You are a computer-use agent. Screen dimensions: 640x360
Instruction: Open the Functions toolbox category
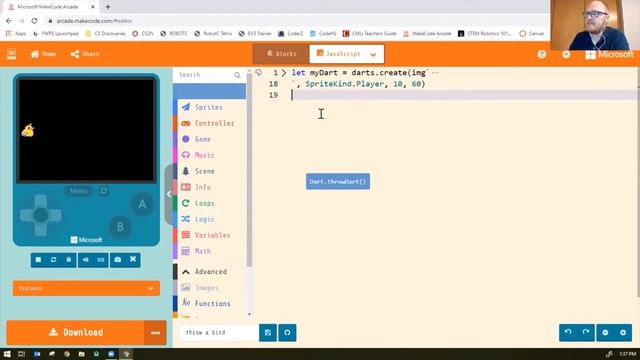[209, 304]
